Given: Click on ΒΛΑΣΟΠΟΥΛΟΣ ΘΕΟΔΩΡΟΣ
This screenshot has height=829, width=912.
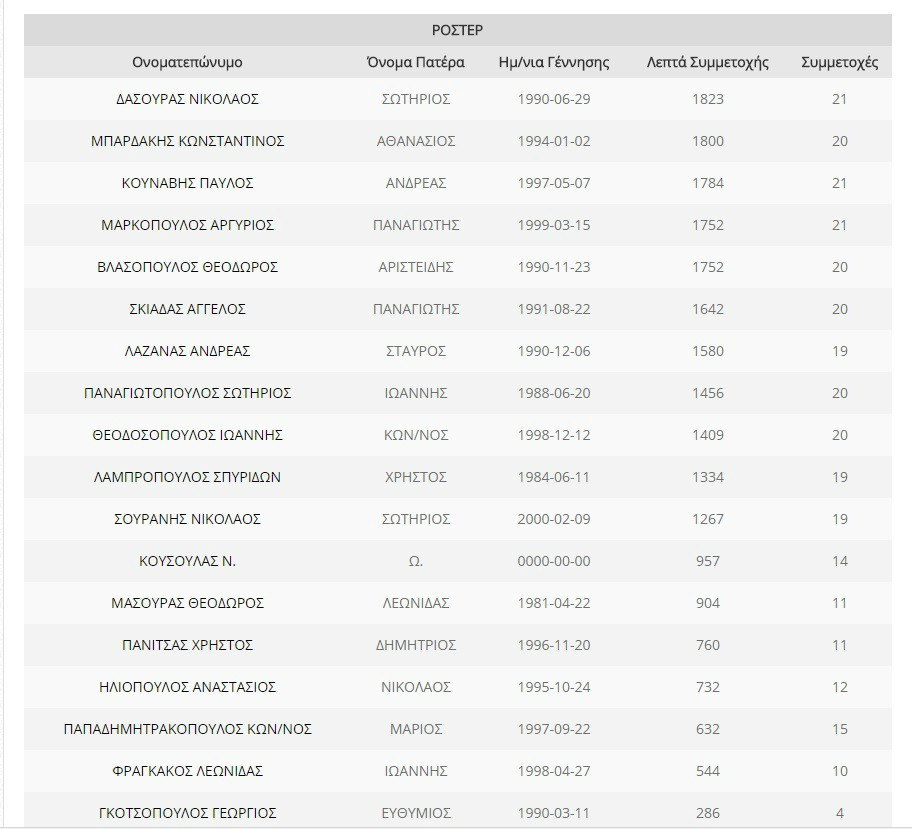Looking at the screenshot, I should pyautogui.click(x=187, y=267).
